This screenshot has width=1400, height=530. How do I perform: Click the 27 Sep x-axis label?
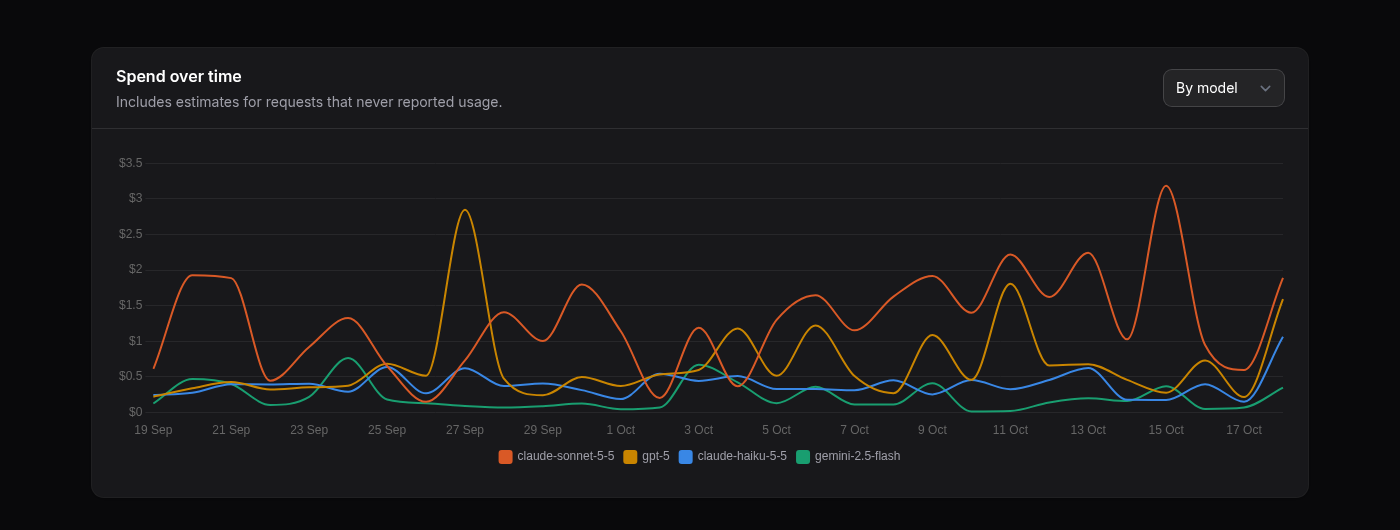point(465,430)
